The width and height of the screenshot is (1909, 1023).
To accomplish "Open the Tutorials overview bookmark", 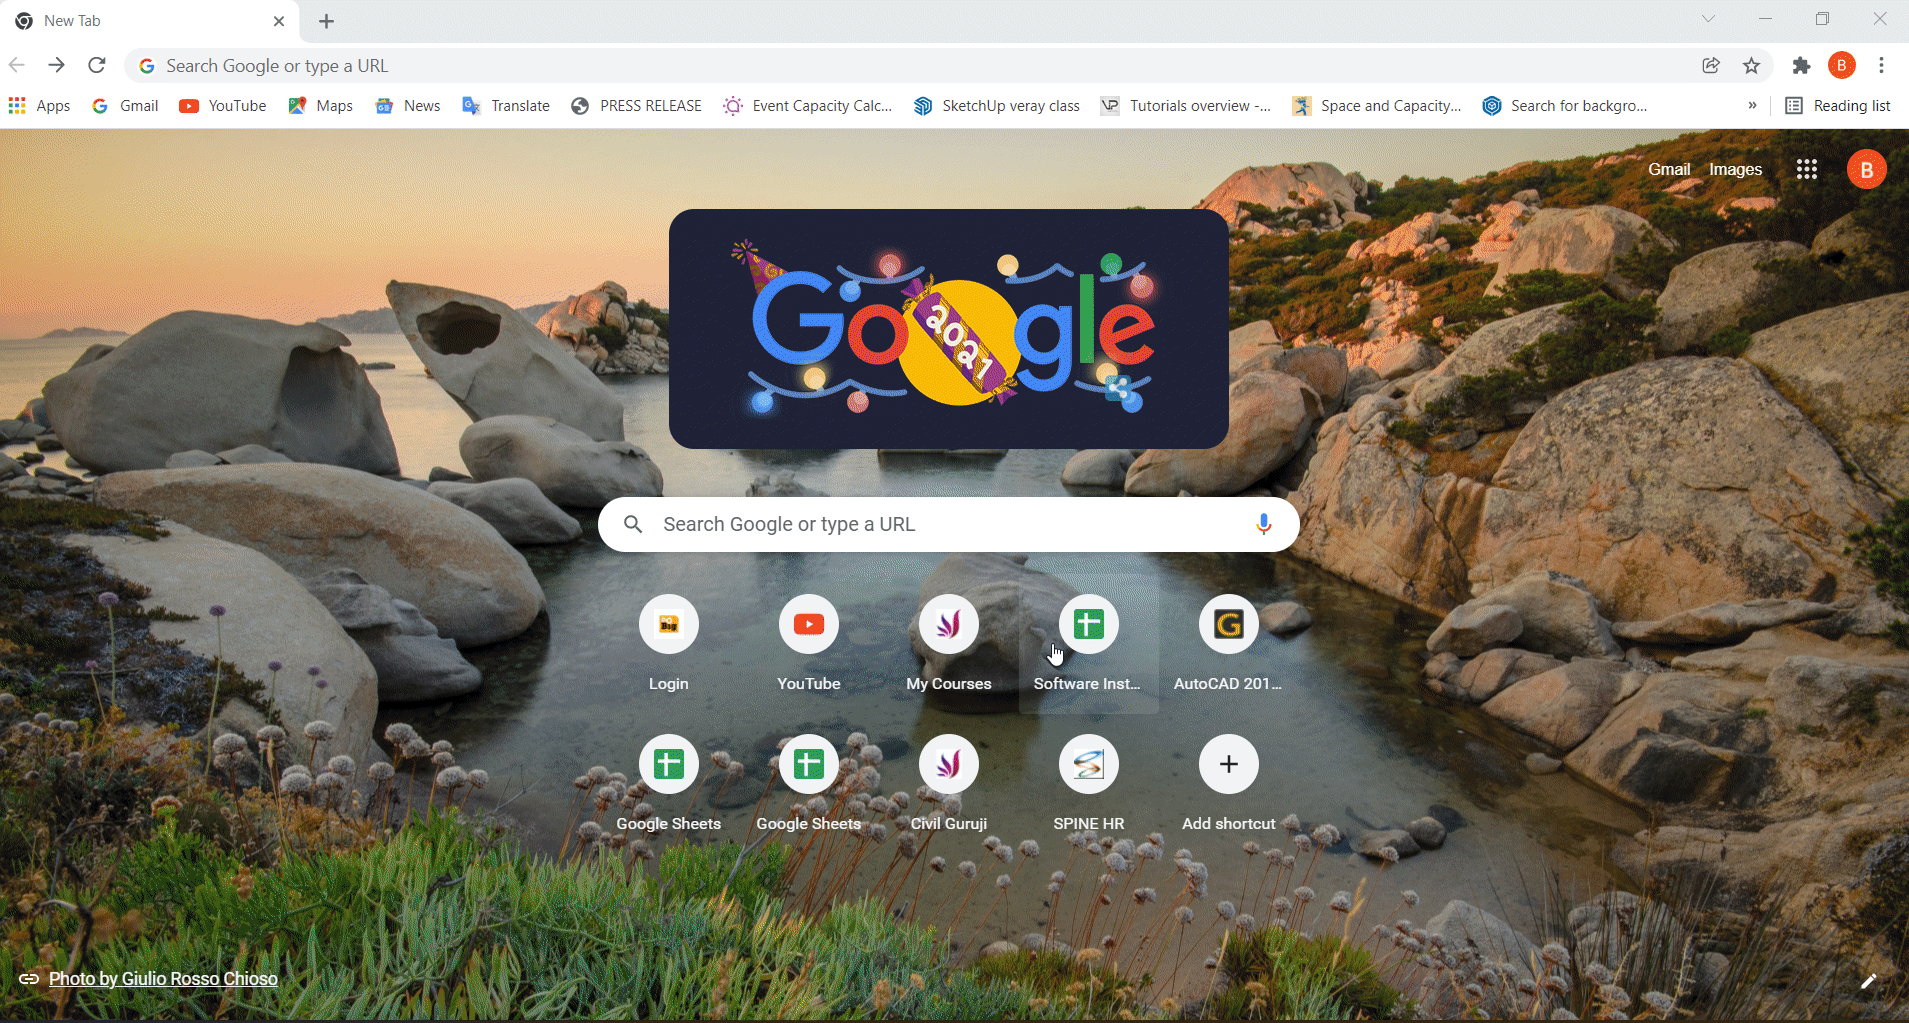I will (1186, 105).
